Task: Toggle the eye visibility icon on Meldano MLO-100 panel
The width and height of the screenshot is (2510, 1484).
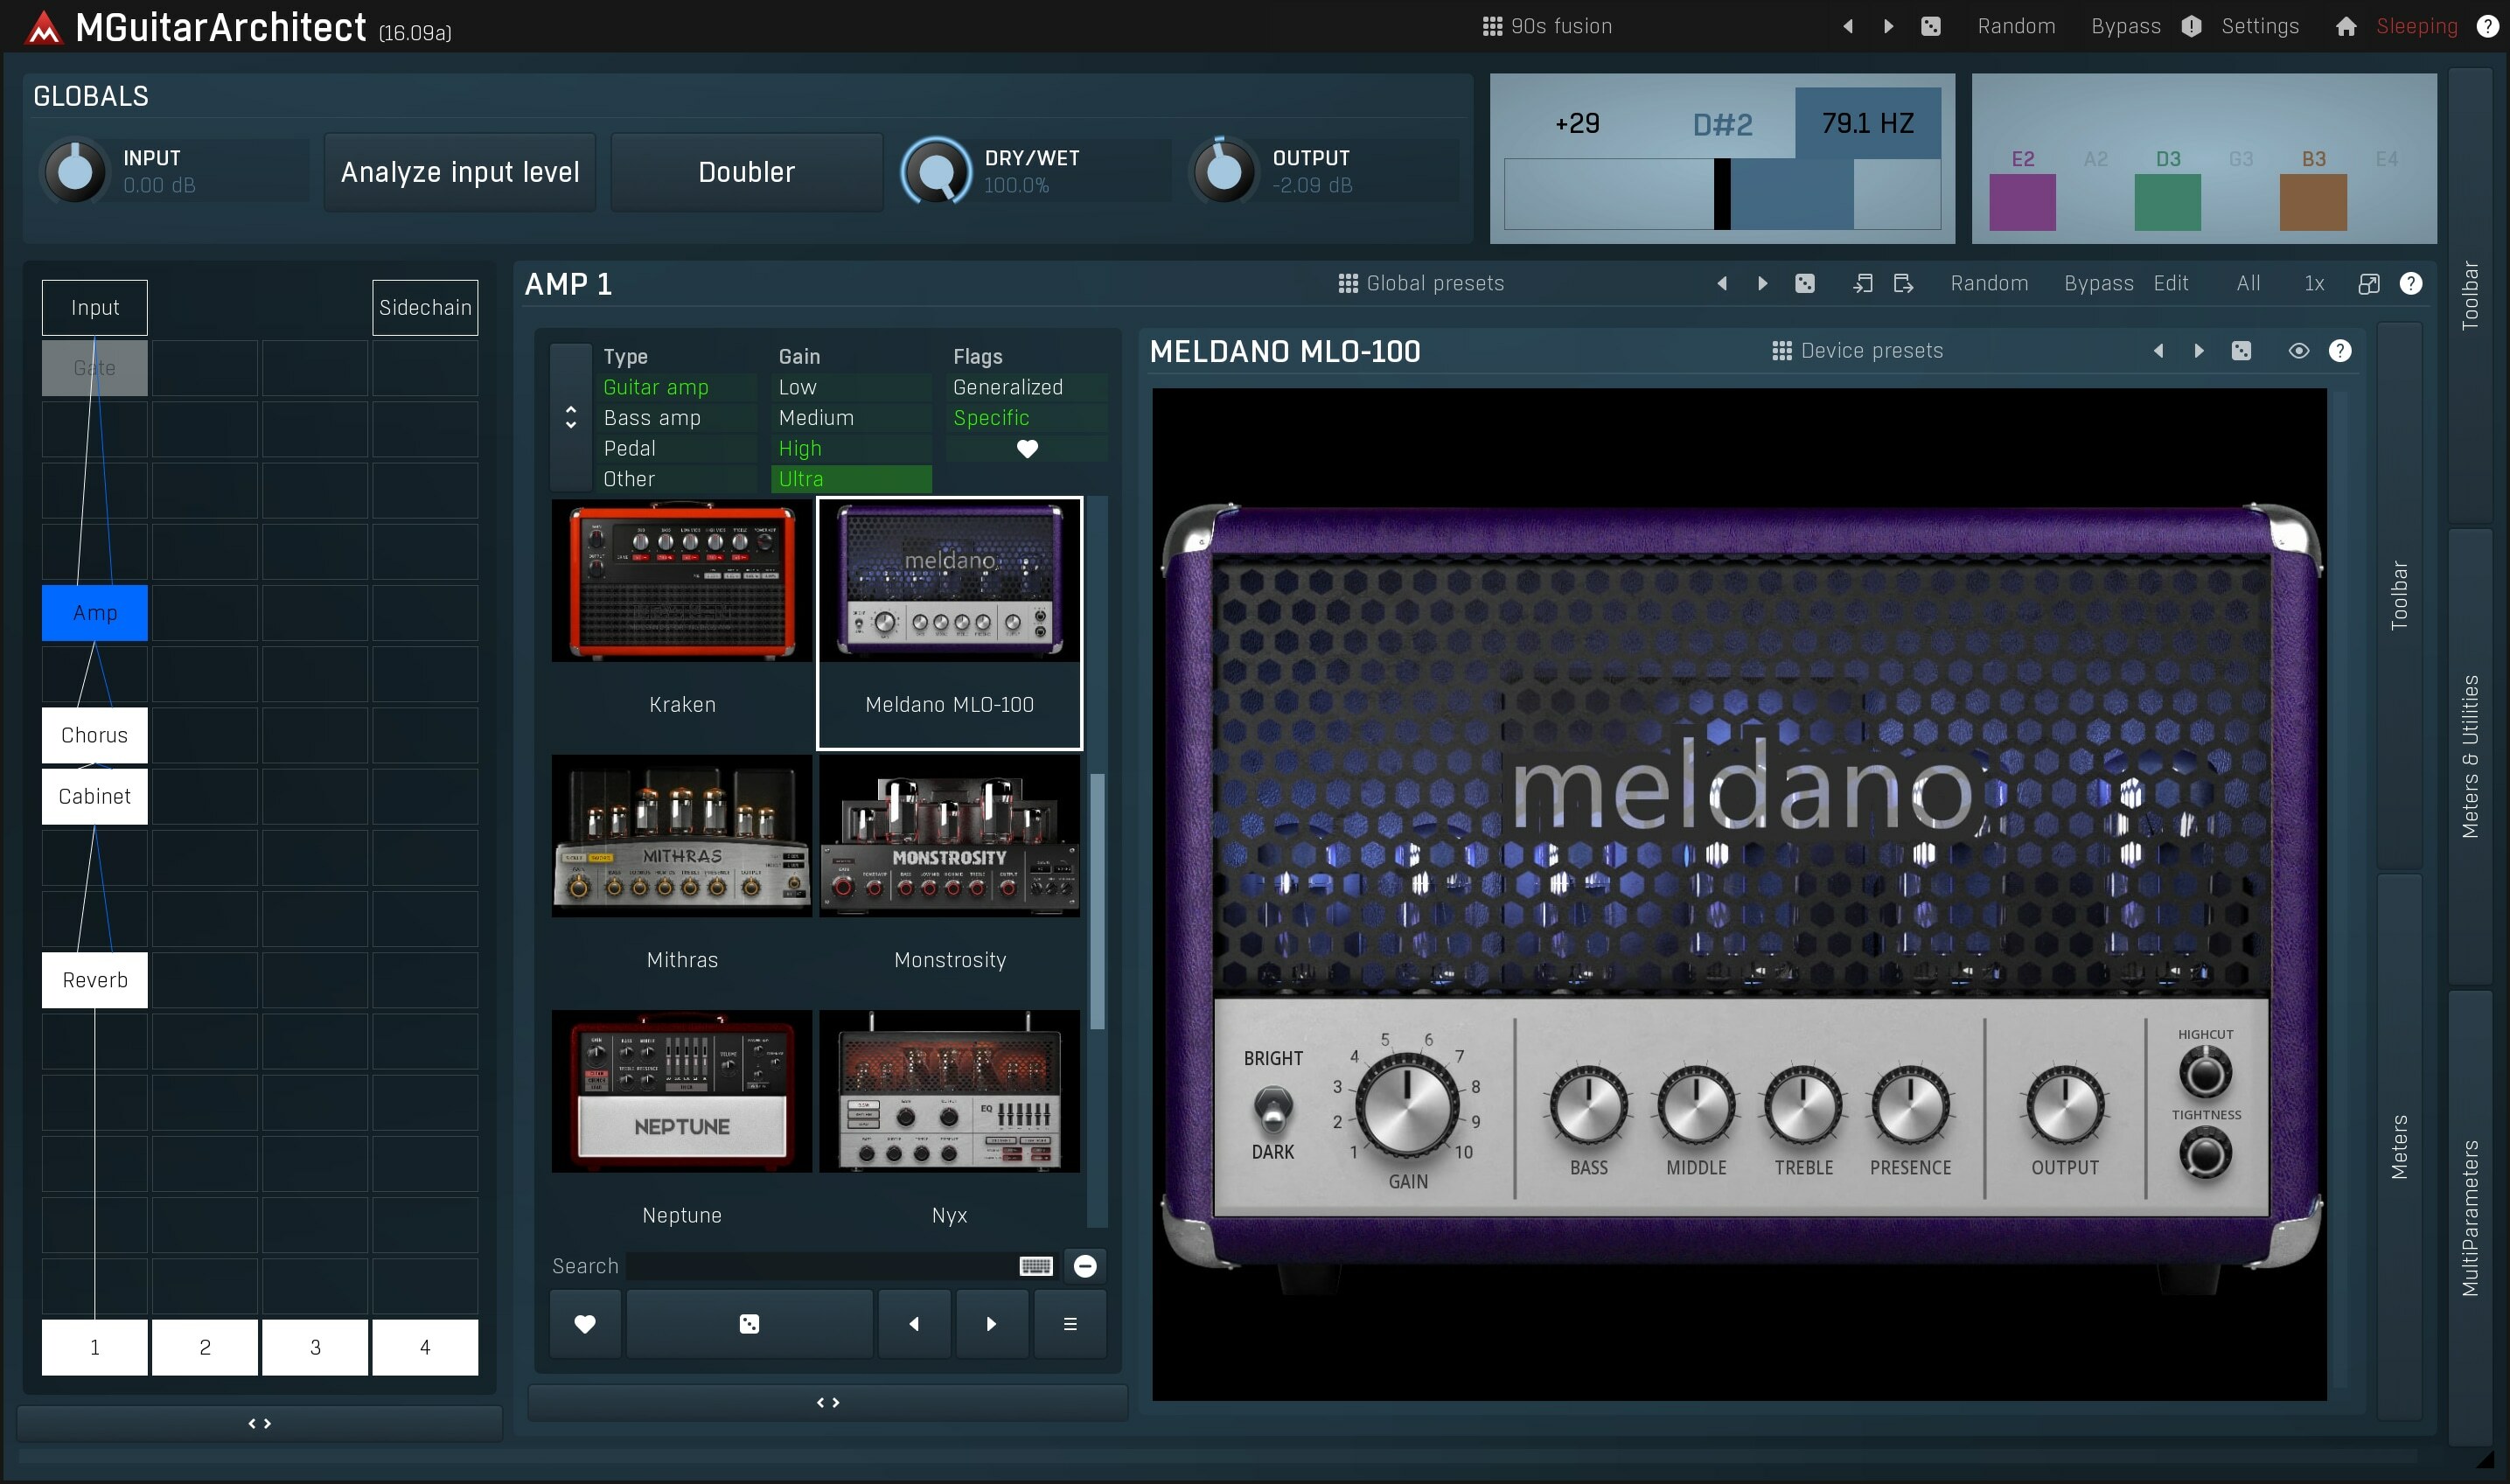Action: point(2299,350)
